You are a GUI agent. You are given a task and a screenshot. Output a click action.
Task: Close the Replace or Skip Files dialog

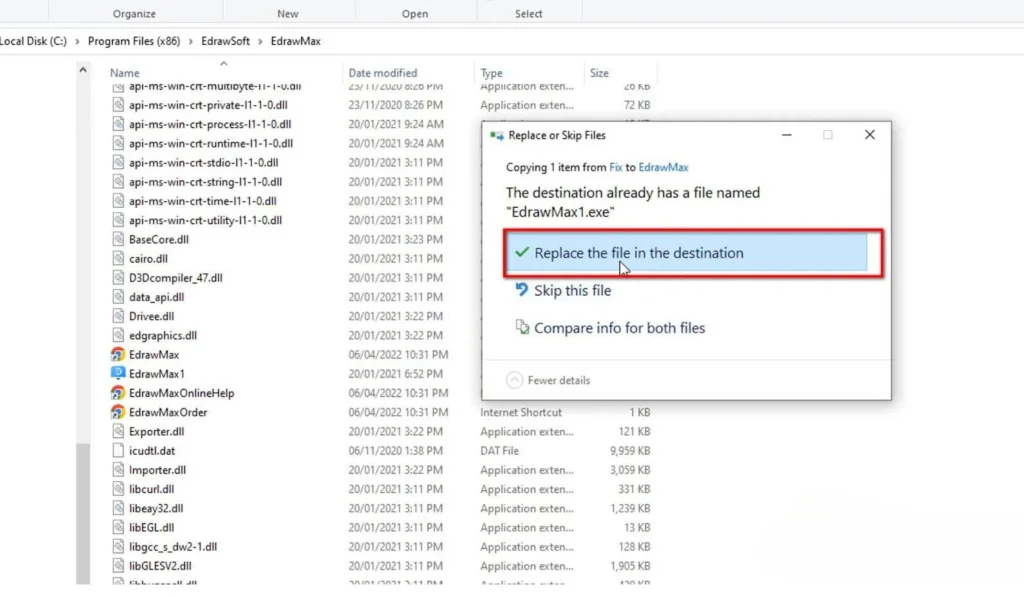869,135
